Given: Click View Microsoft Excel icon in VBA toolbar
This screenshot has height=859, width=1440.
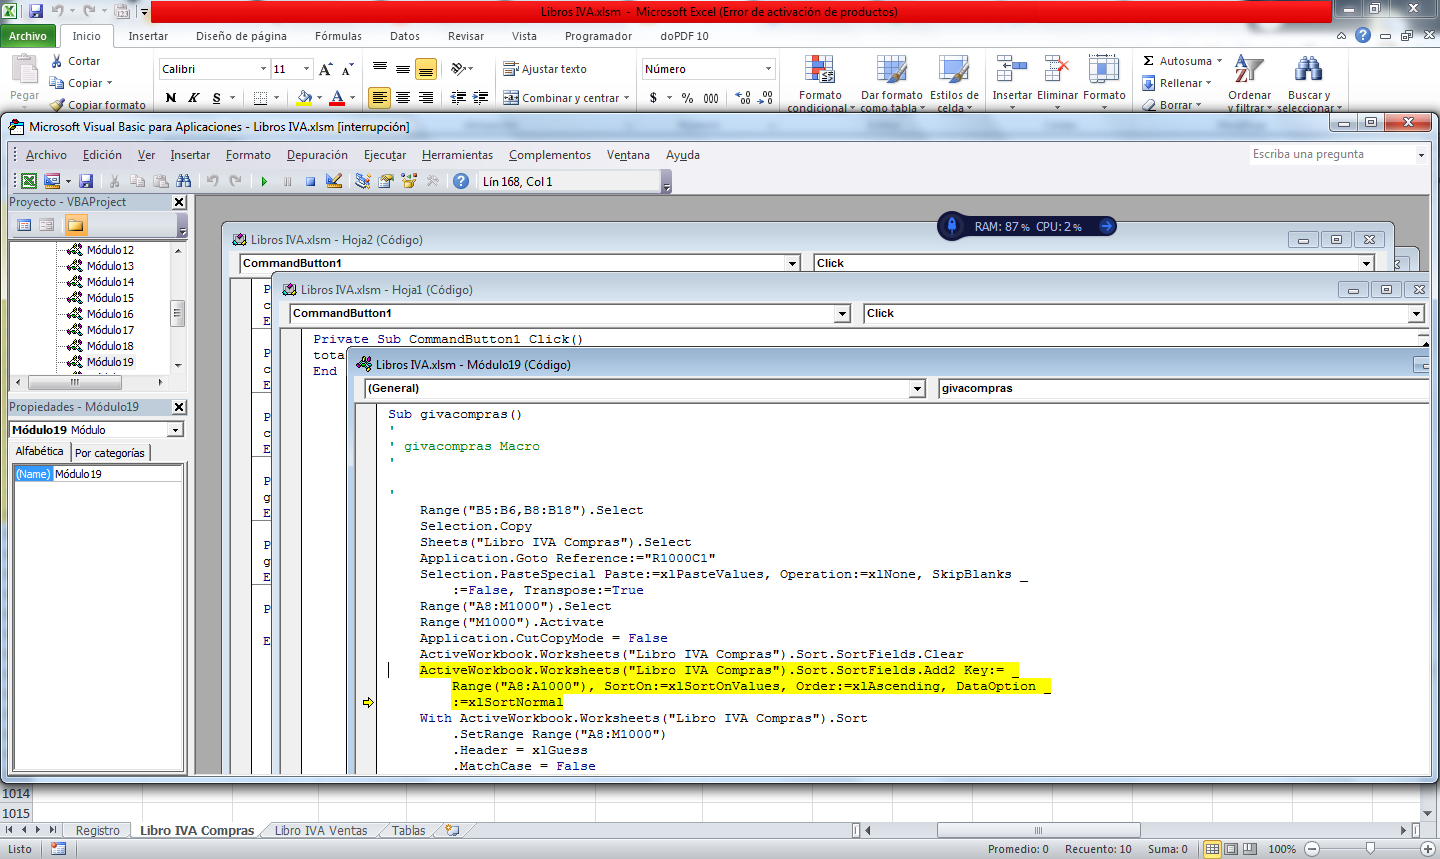Looking at the screenshot, I should pos(29,181).
